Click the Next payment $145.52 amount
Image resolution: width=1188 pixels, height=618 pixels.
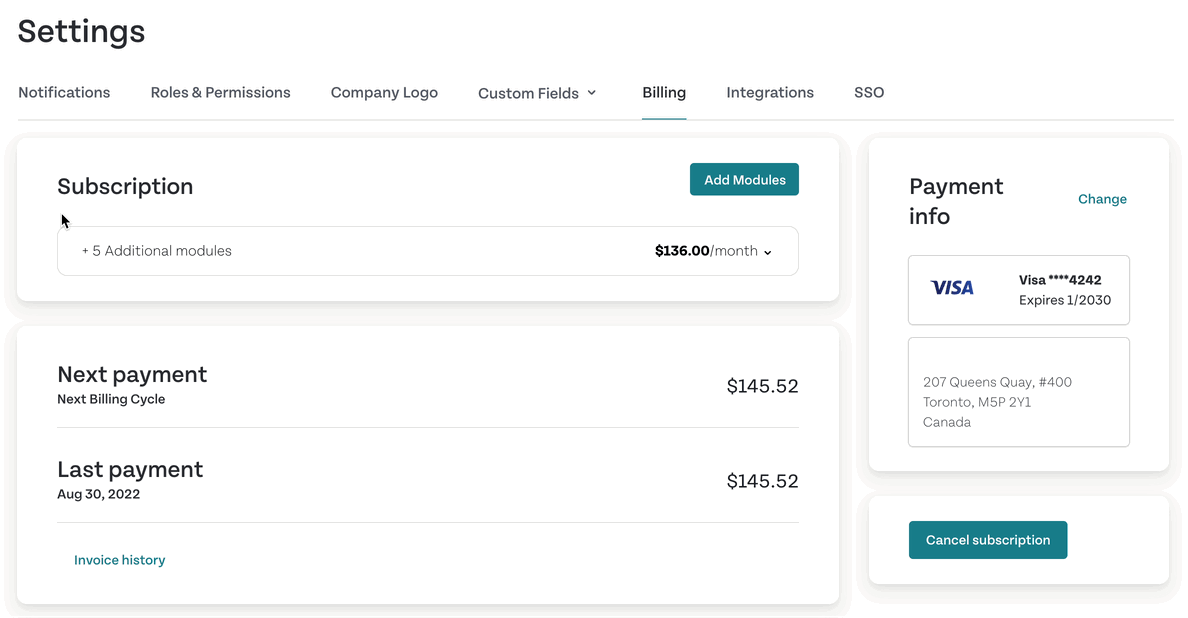pyautogui.click(x=762, y=386)
